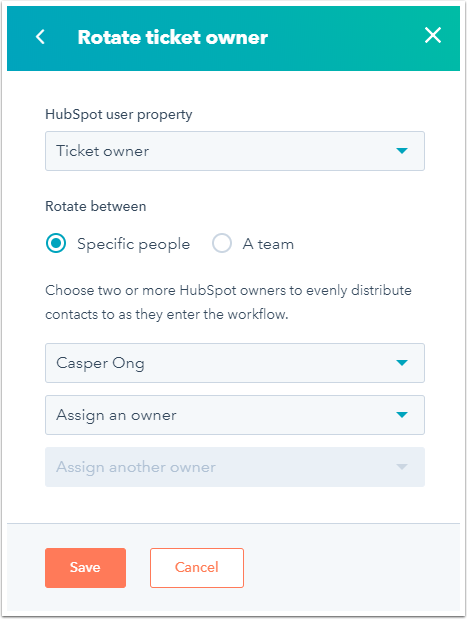Go back using the left chevron icon
The width and height of the screenshot is (467, 619).
[40, 37]
